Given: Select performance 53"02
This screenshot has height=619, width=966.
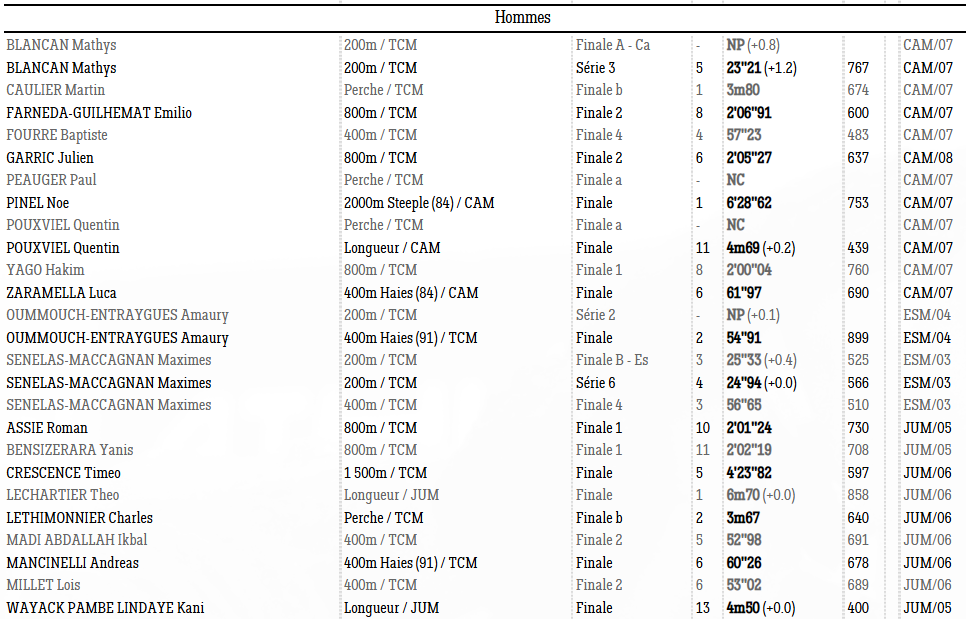Looking at the screenshot, I should click(x=744, y=585).
